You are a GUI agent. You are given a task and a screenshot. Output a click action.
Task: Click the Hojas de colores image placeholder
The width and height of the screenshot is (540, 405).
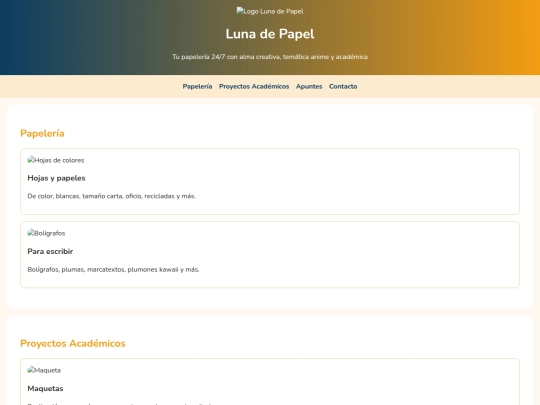tap(56, 160)
